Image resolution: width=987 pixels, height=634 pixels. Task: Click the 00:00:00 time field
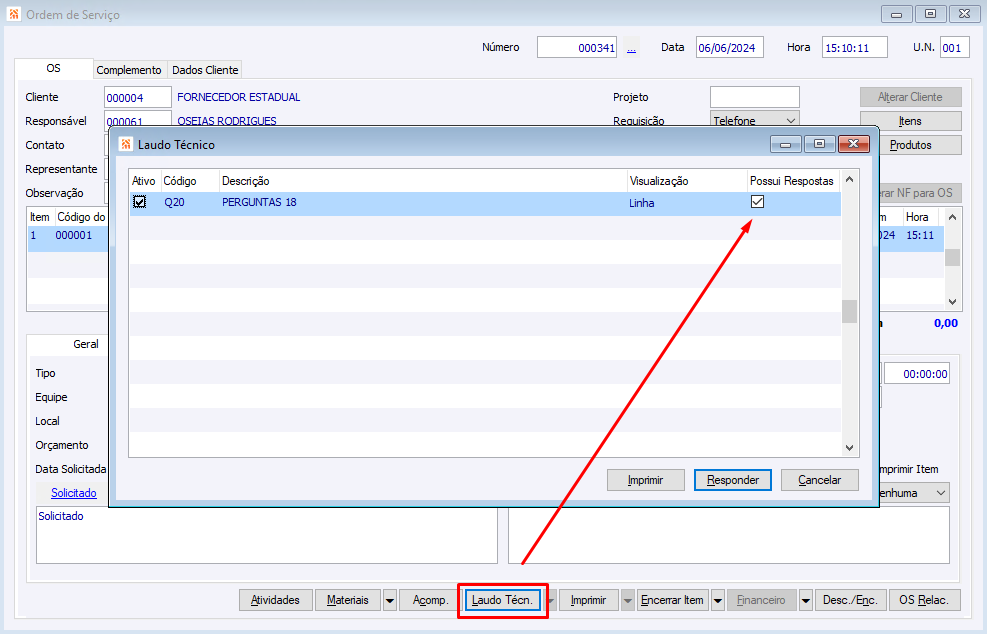click(x=917, y=373)
